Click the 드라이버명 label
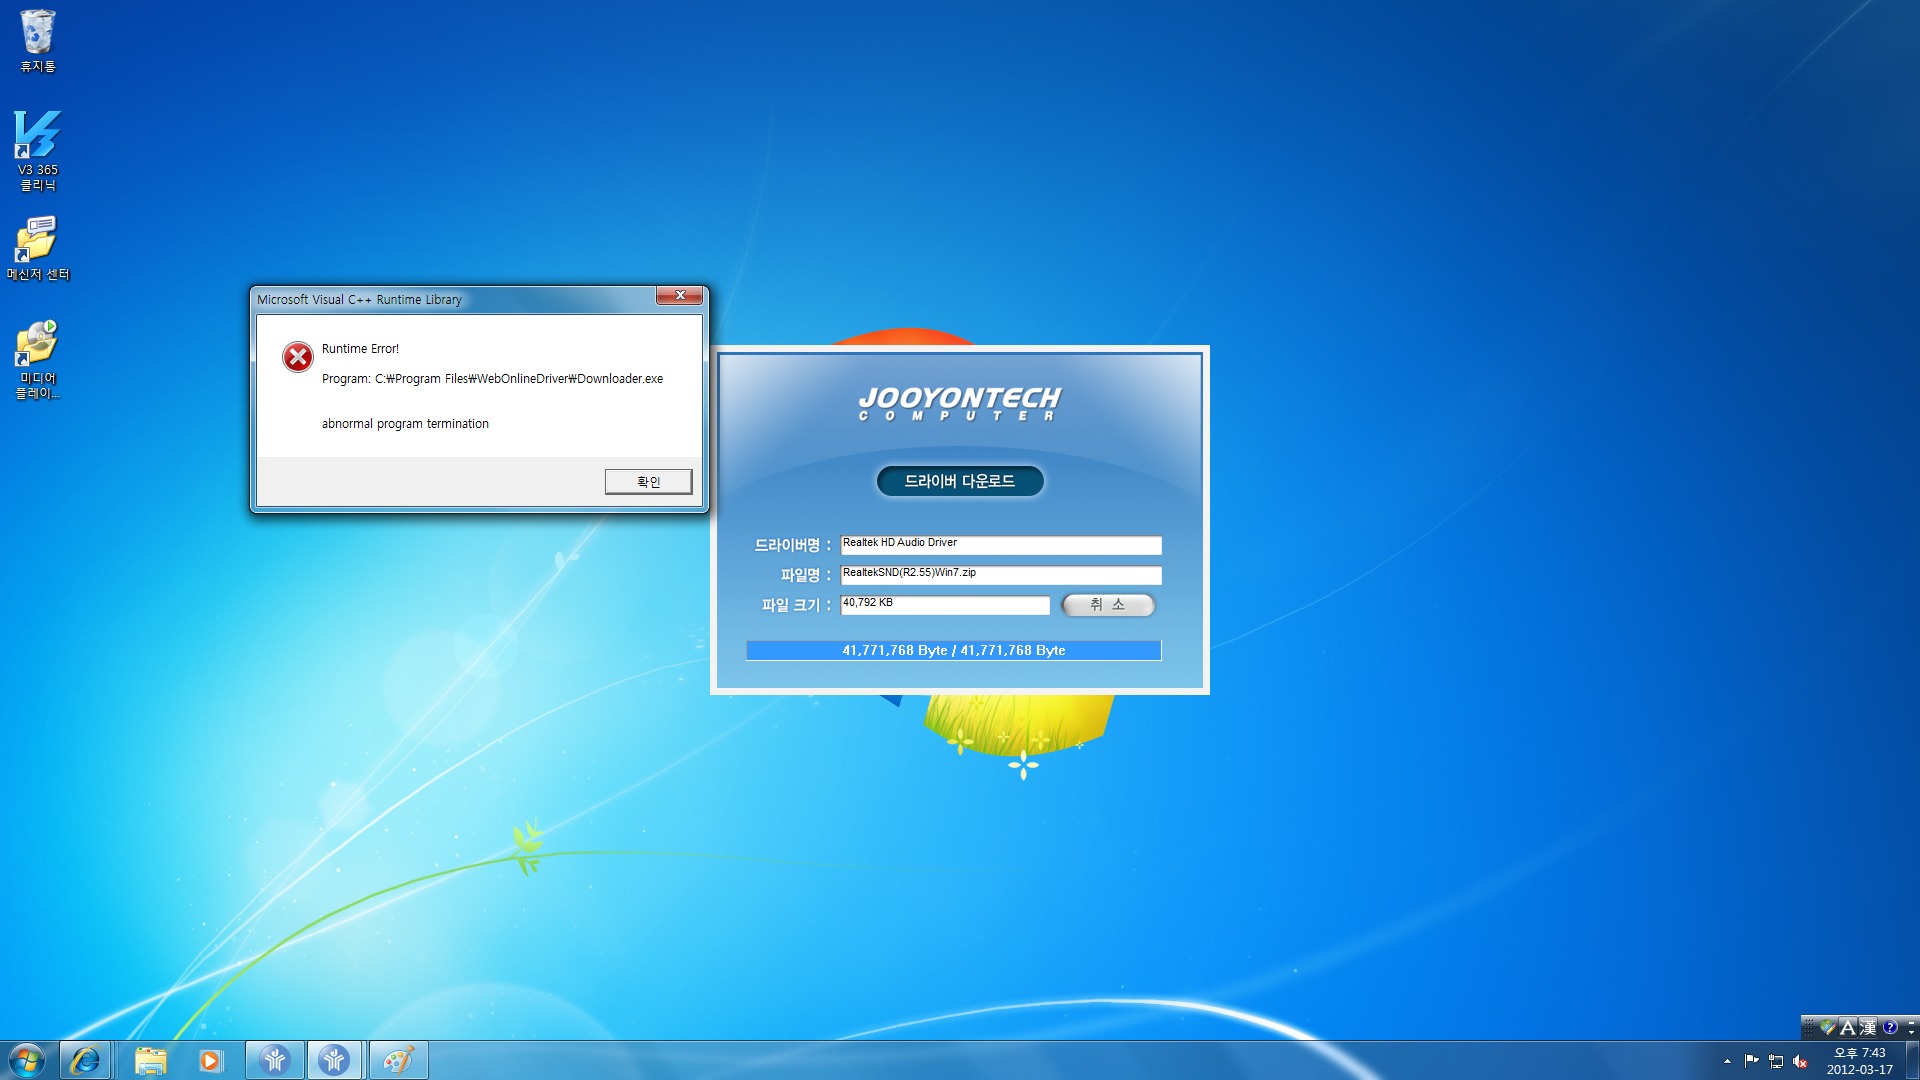Image resolution: width=1920 pixels, height=1080 pixels. tap(792, 545)
